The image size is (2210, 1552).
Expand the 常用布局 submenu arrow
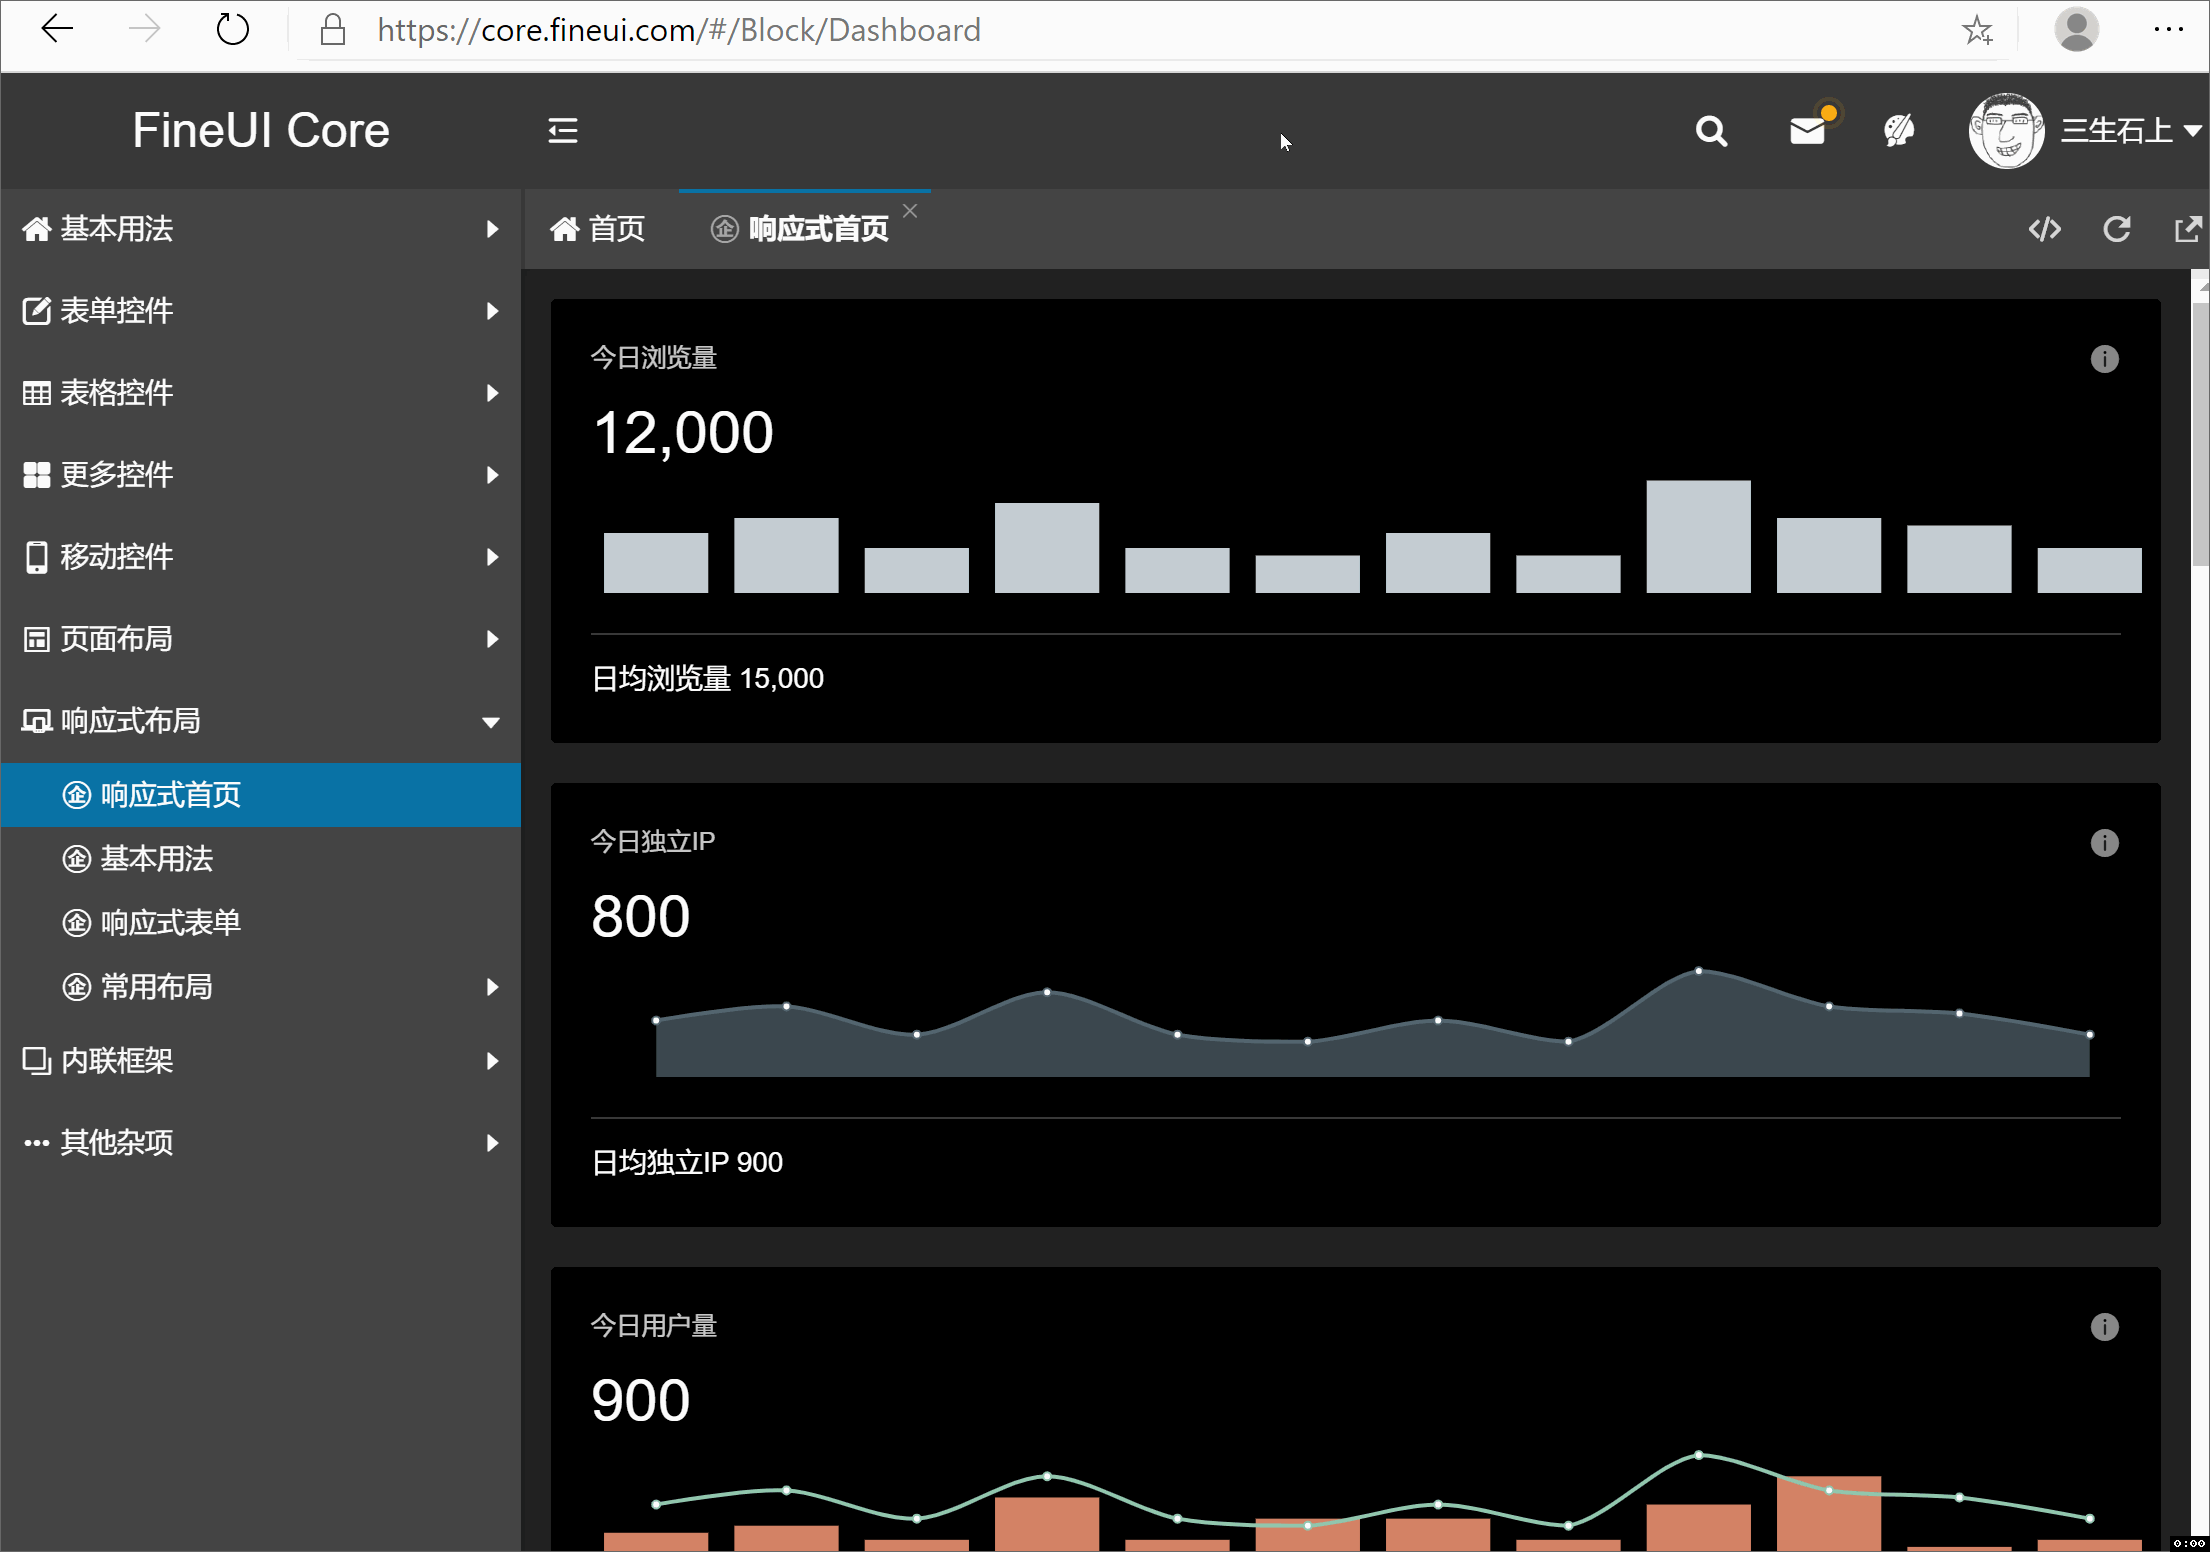pyautogui.click(x=492, y=987)
